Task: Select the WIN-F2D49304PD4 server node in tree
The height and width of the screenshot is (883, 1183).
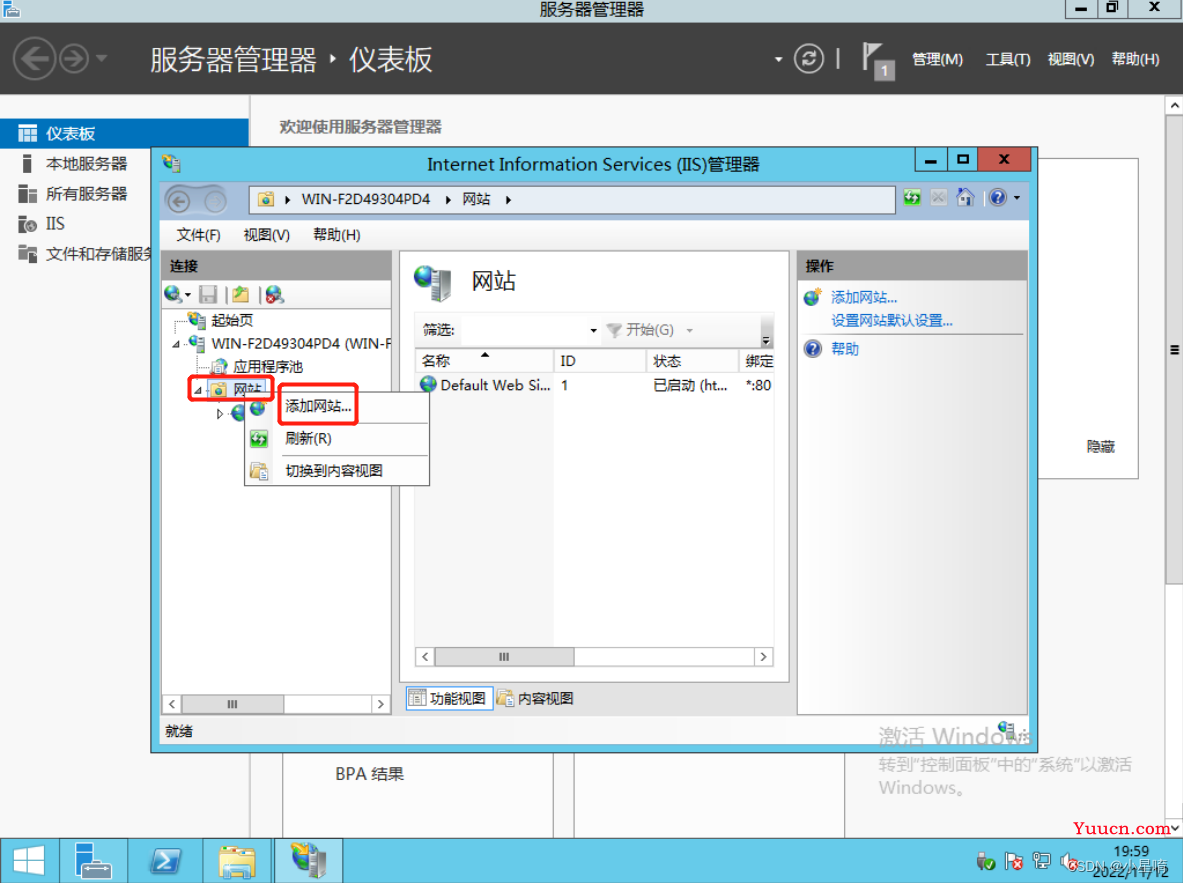Action: [x=300, y=343]
